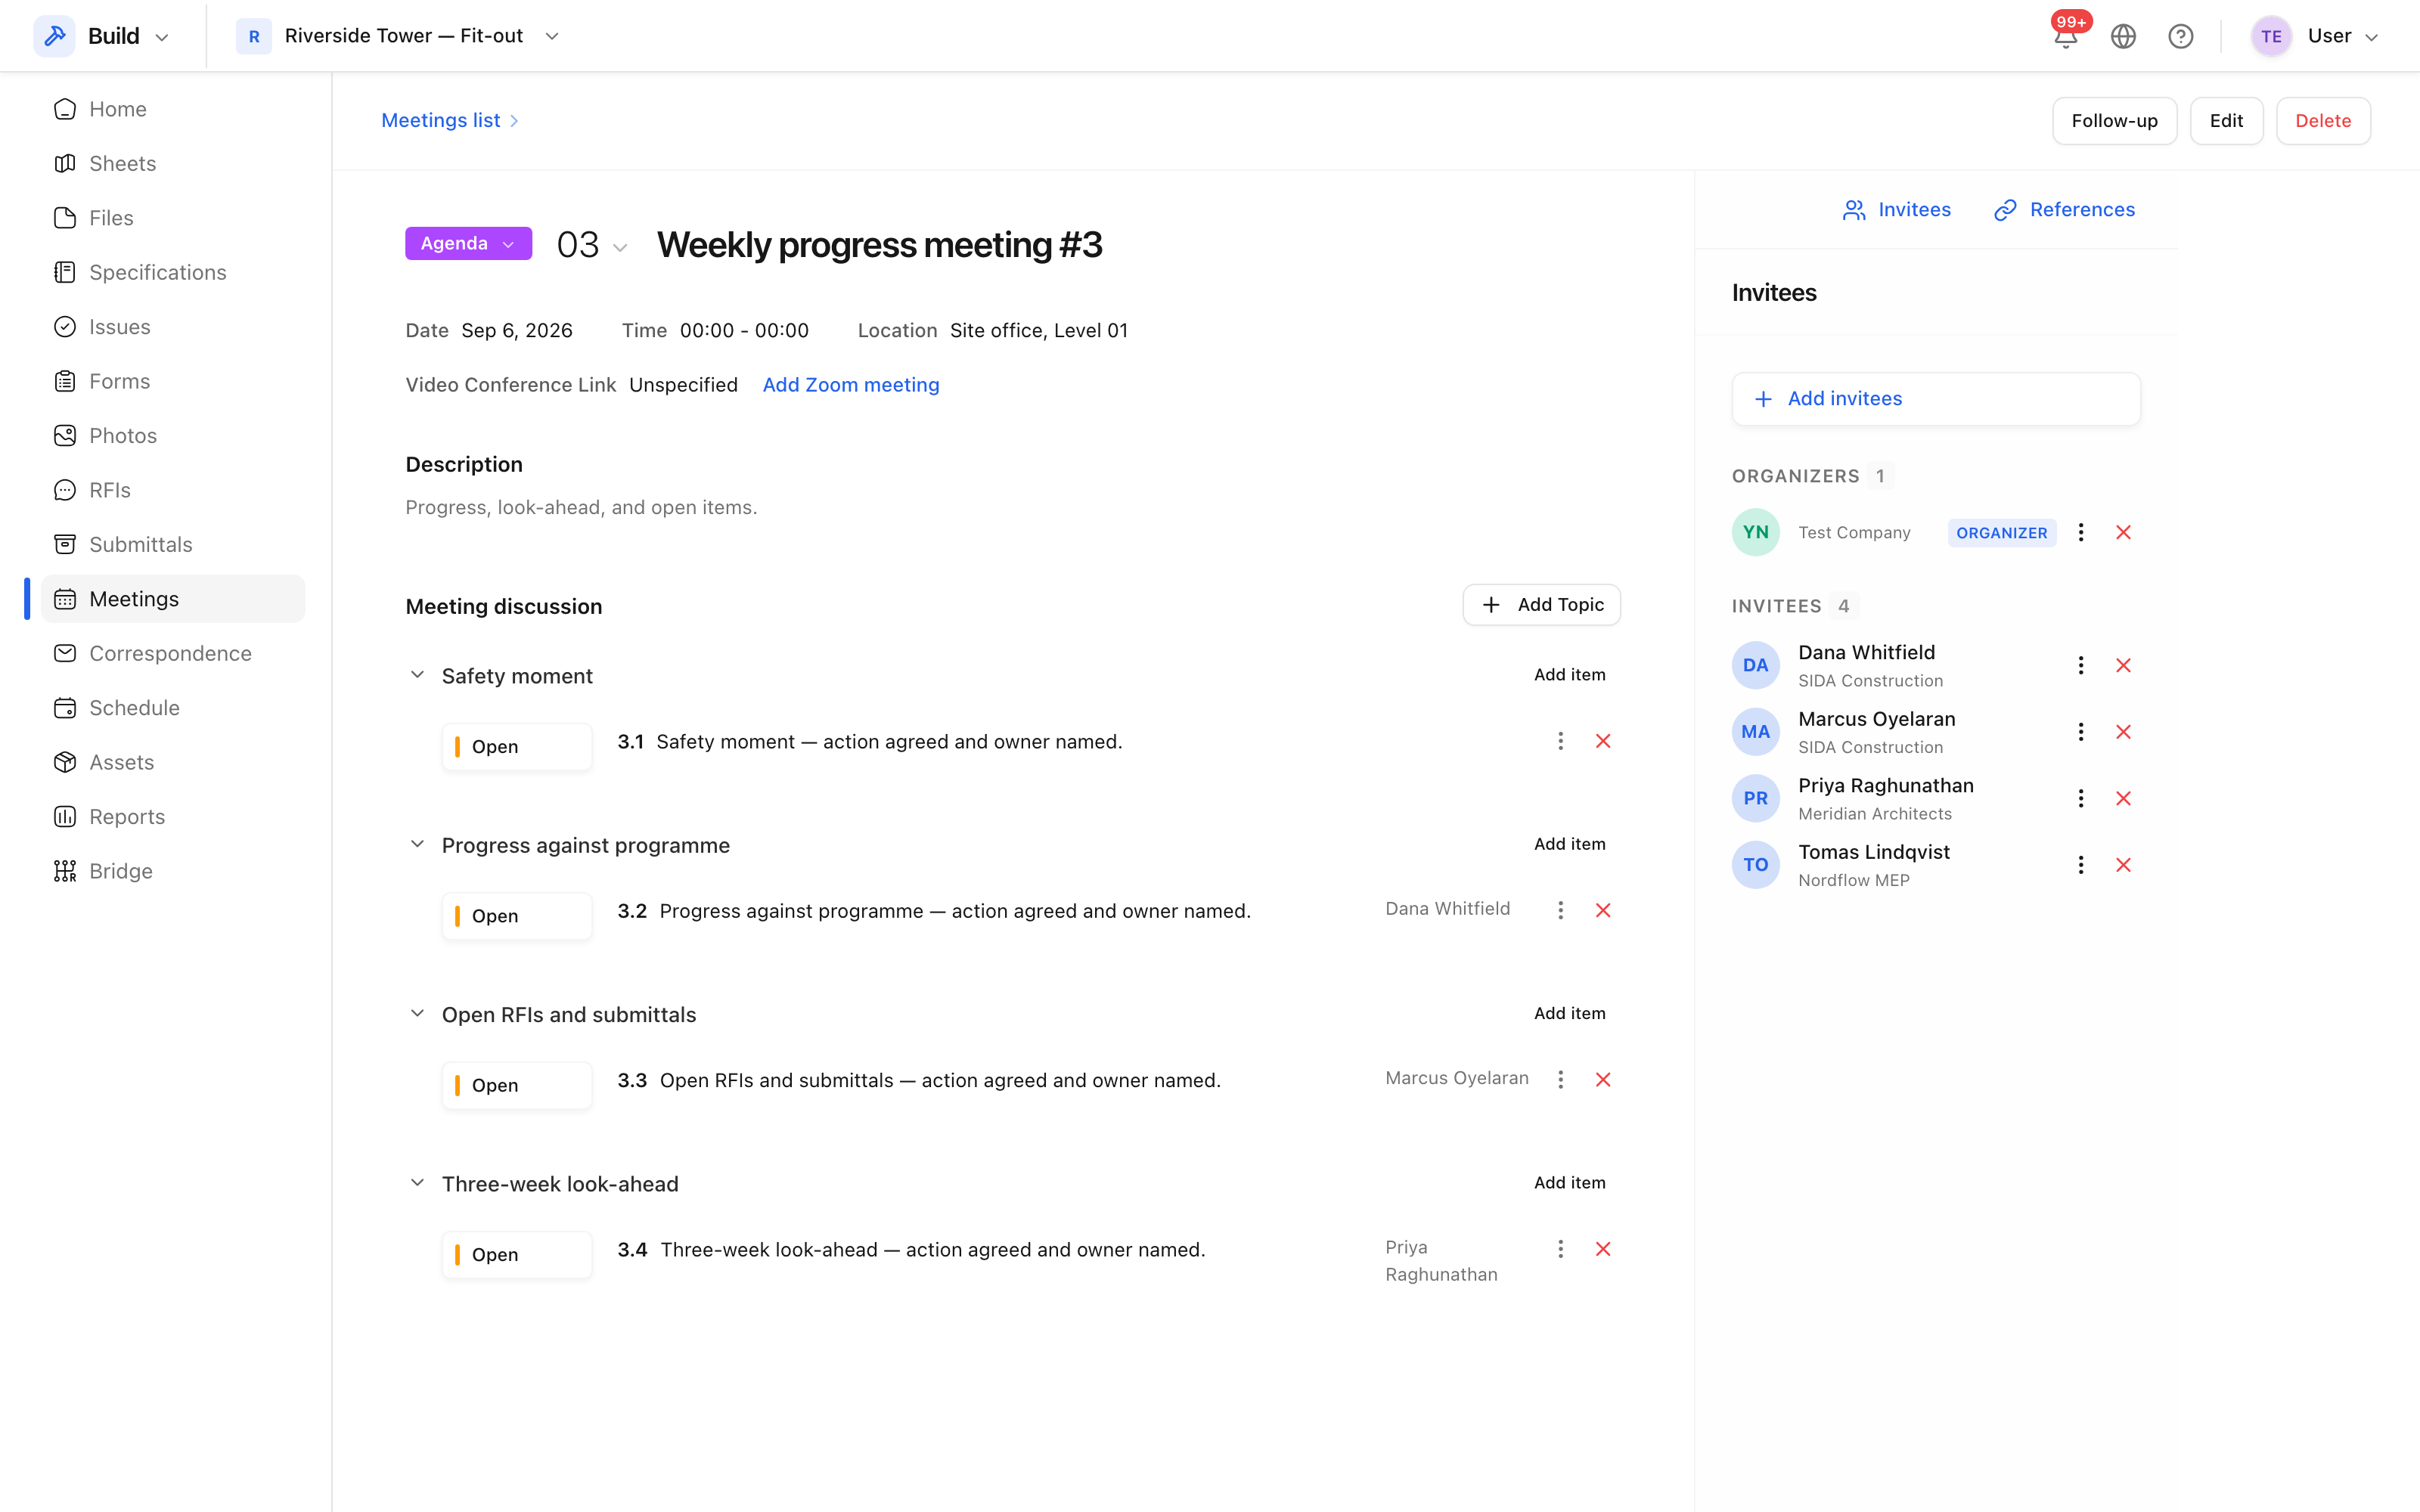The image size is (2420, 1512).
Task: Delete item 3.3 Open RFIs and submittals
Action: pos(1602,1080)
